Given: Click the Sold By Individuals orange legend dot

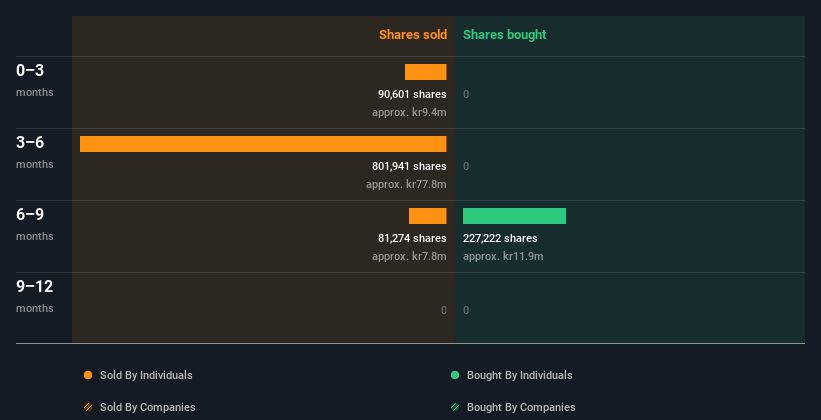Looking at the screenshot, I should (x=88, y=375).
